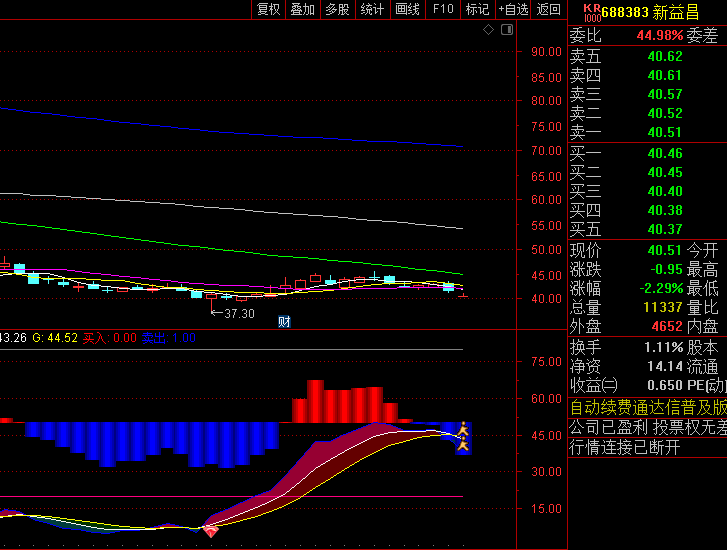
Task: Click total volume value 11337
Action: click(663, 307)
